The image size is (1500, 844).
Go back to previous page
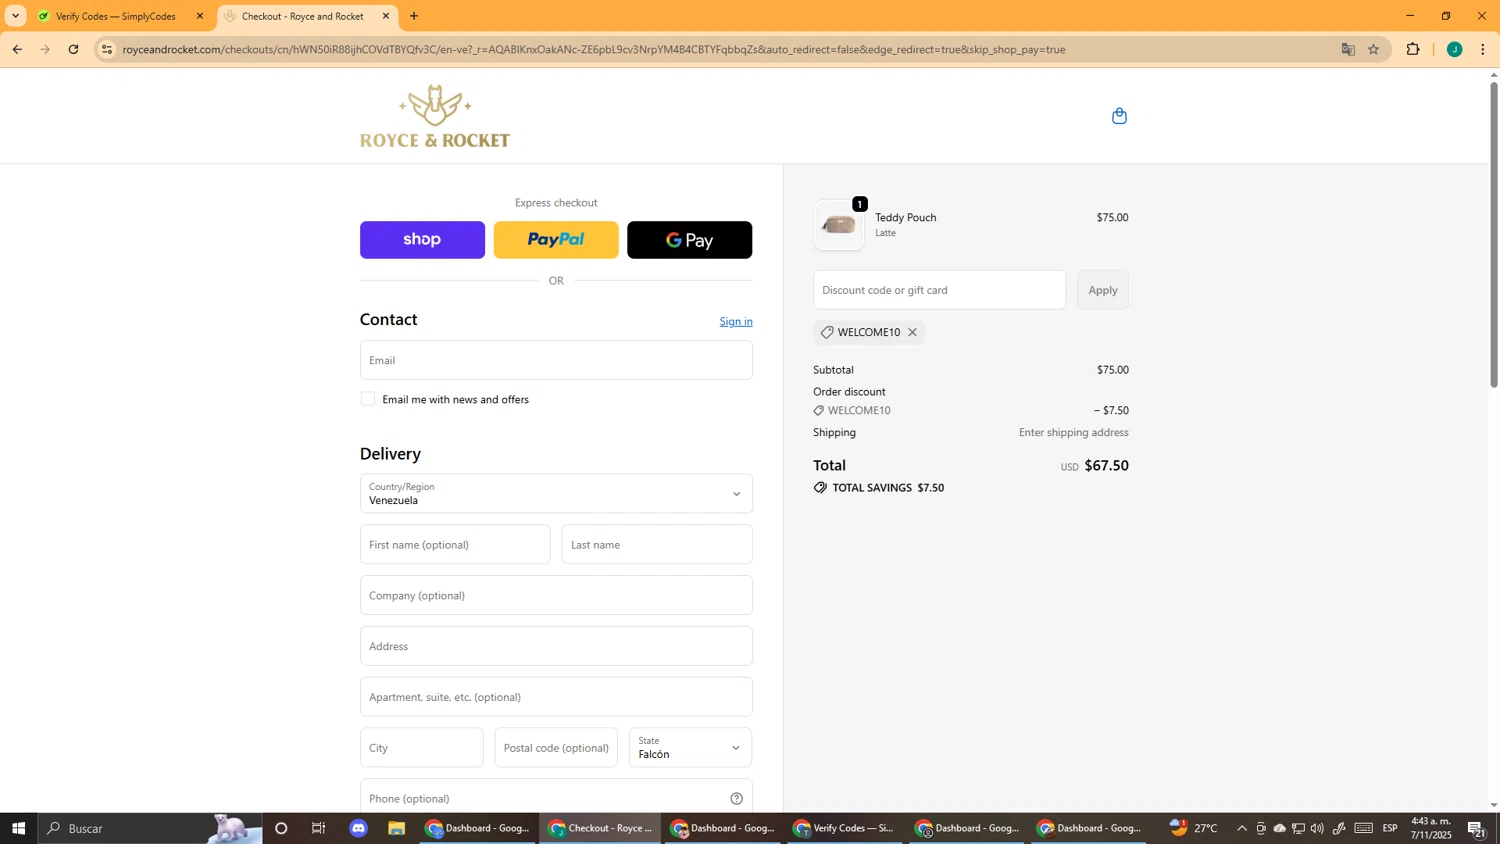tap(17, 49)
